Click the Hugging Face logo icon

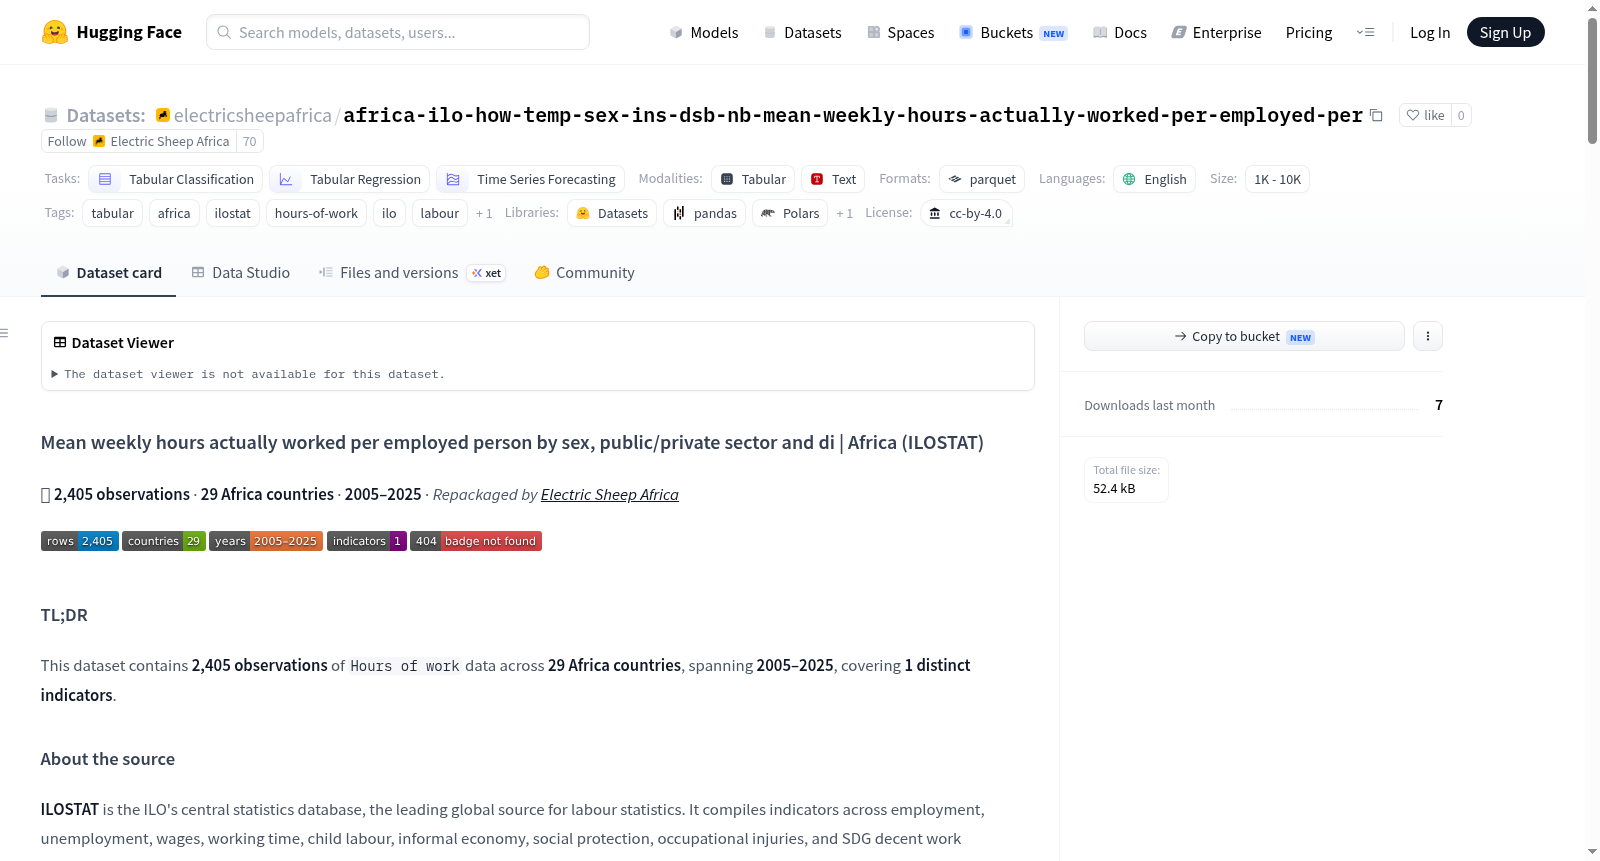click(55, 32)
